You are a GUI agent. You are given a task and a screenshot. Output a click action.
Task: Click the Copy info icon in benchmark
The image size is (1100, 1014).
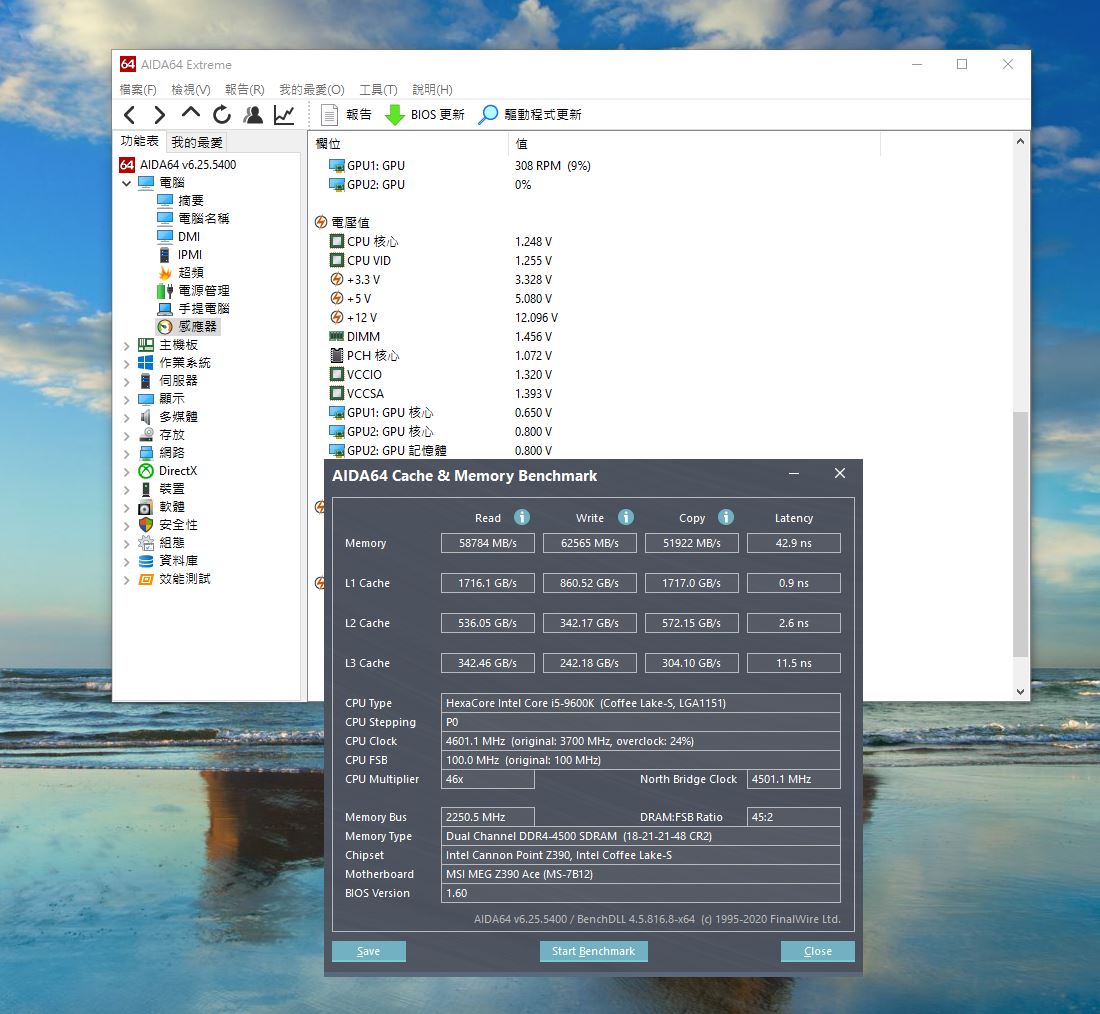coord(726,517)
